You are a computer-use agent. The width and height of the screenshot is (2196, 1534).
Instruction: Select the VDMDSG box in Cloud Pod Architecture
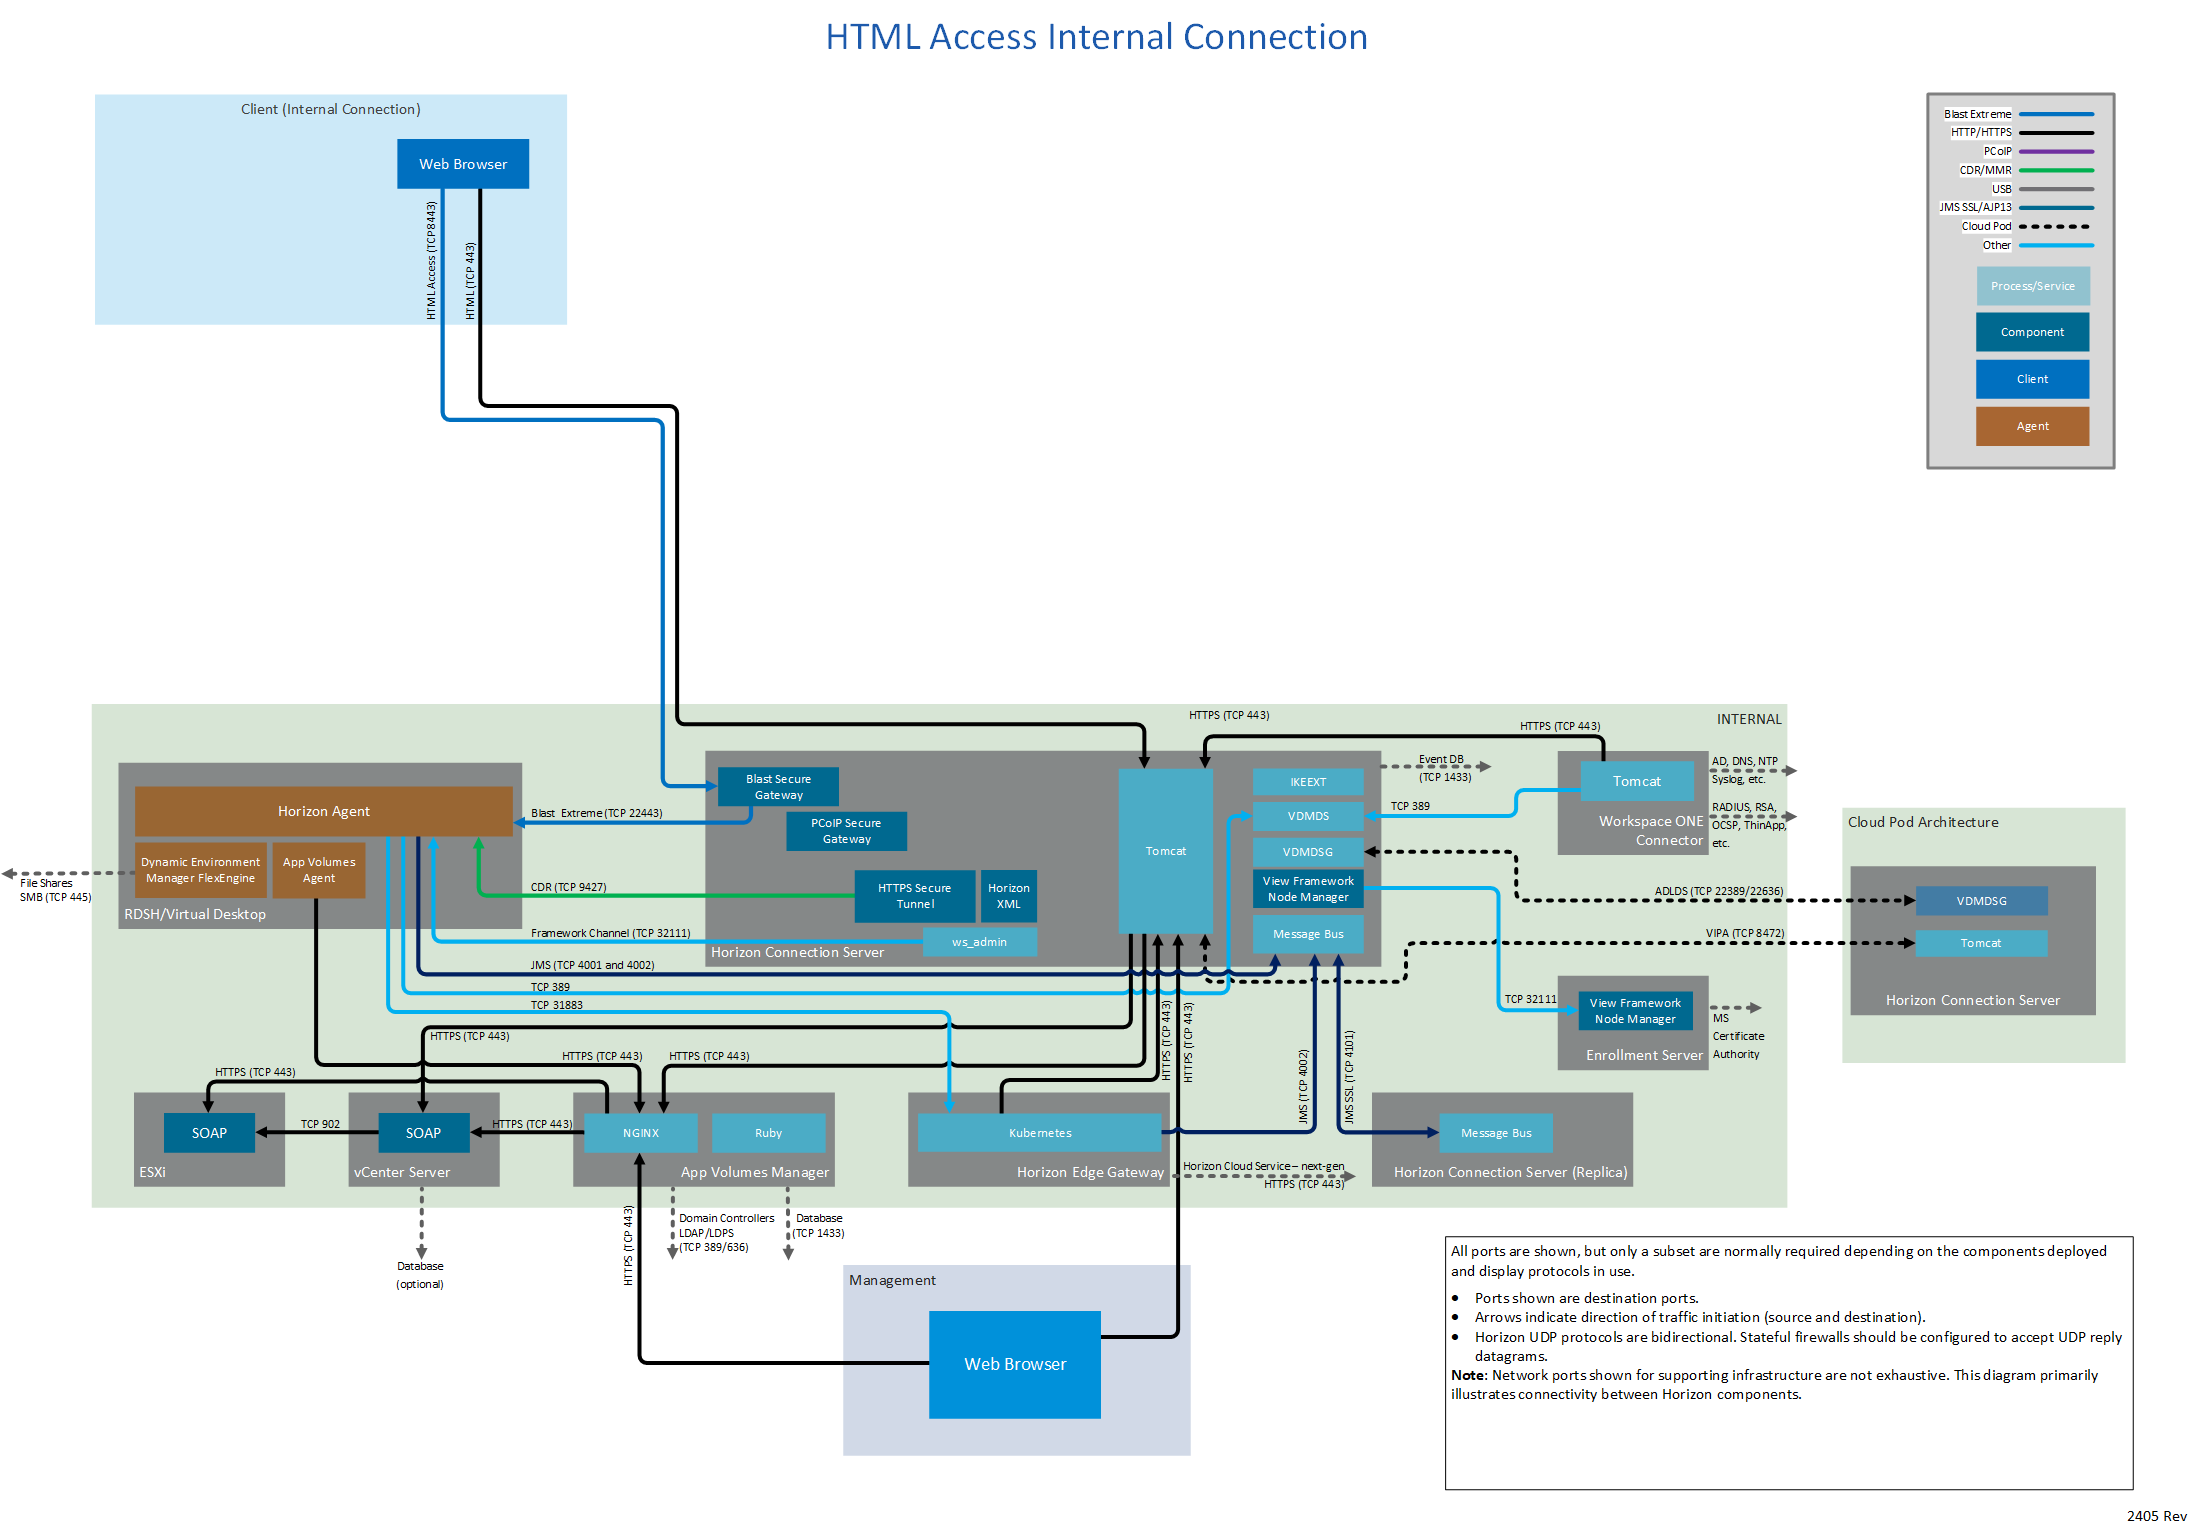1981,901
